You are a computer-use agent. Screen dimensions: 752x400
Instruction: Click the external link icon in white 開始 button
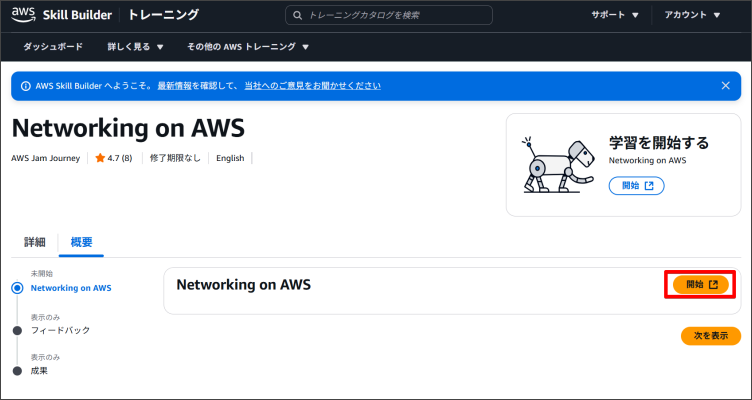pos(649,186)
